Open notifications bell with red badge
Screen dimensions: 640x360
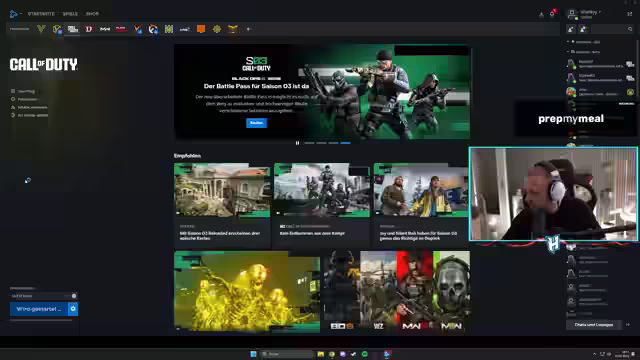pos(552,14)
